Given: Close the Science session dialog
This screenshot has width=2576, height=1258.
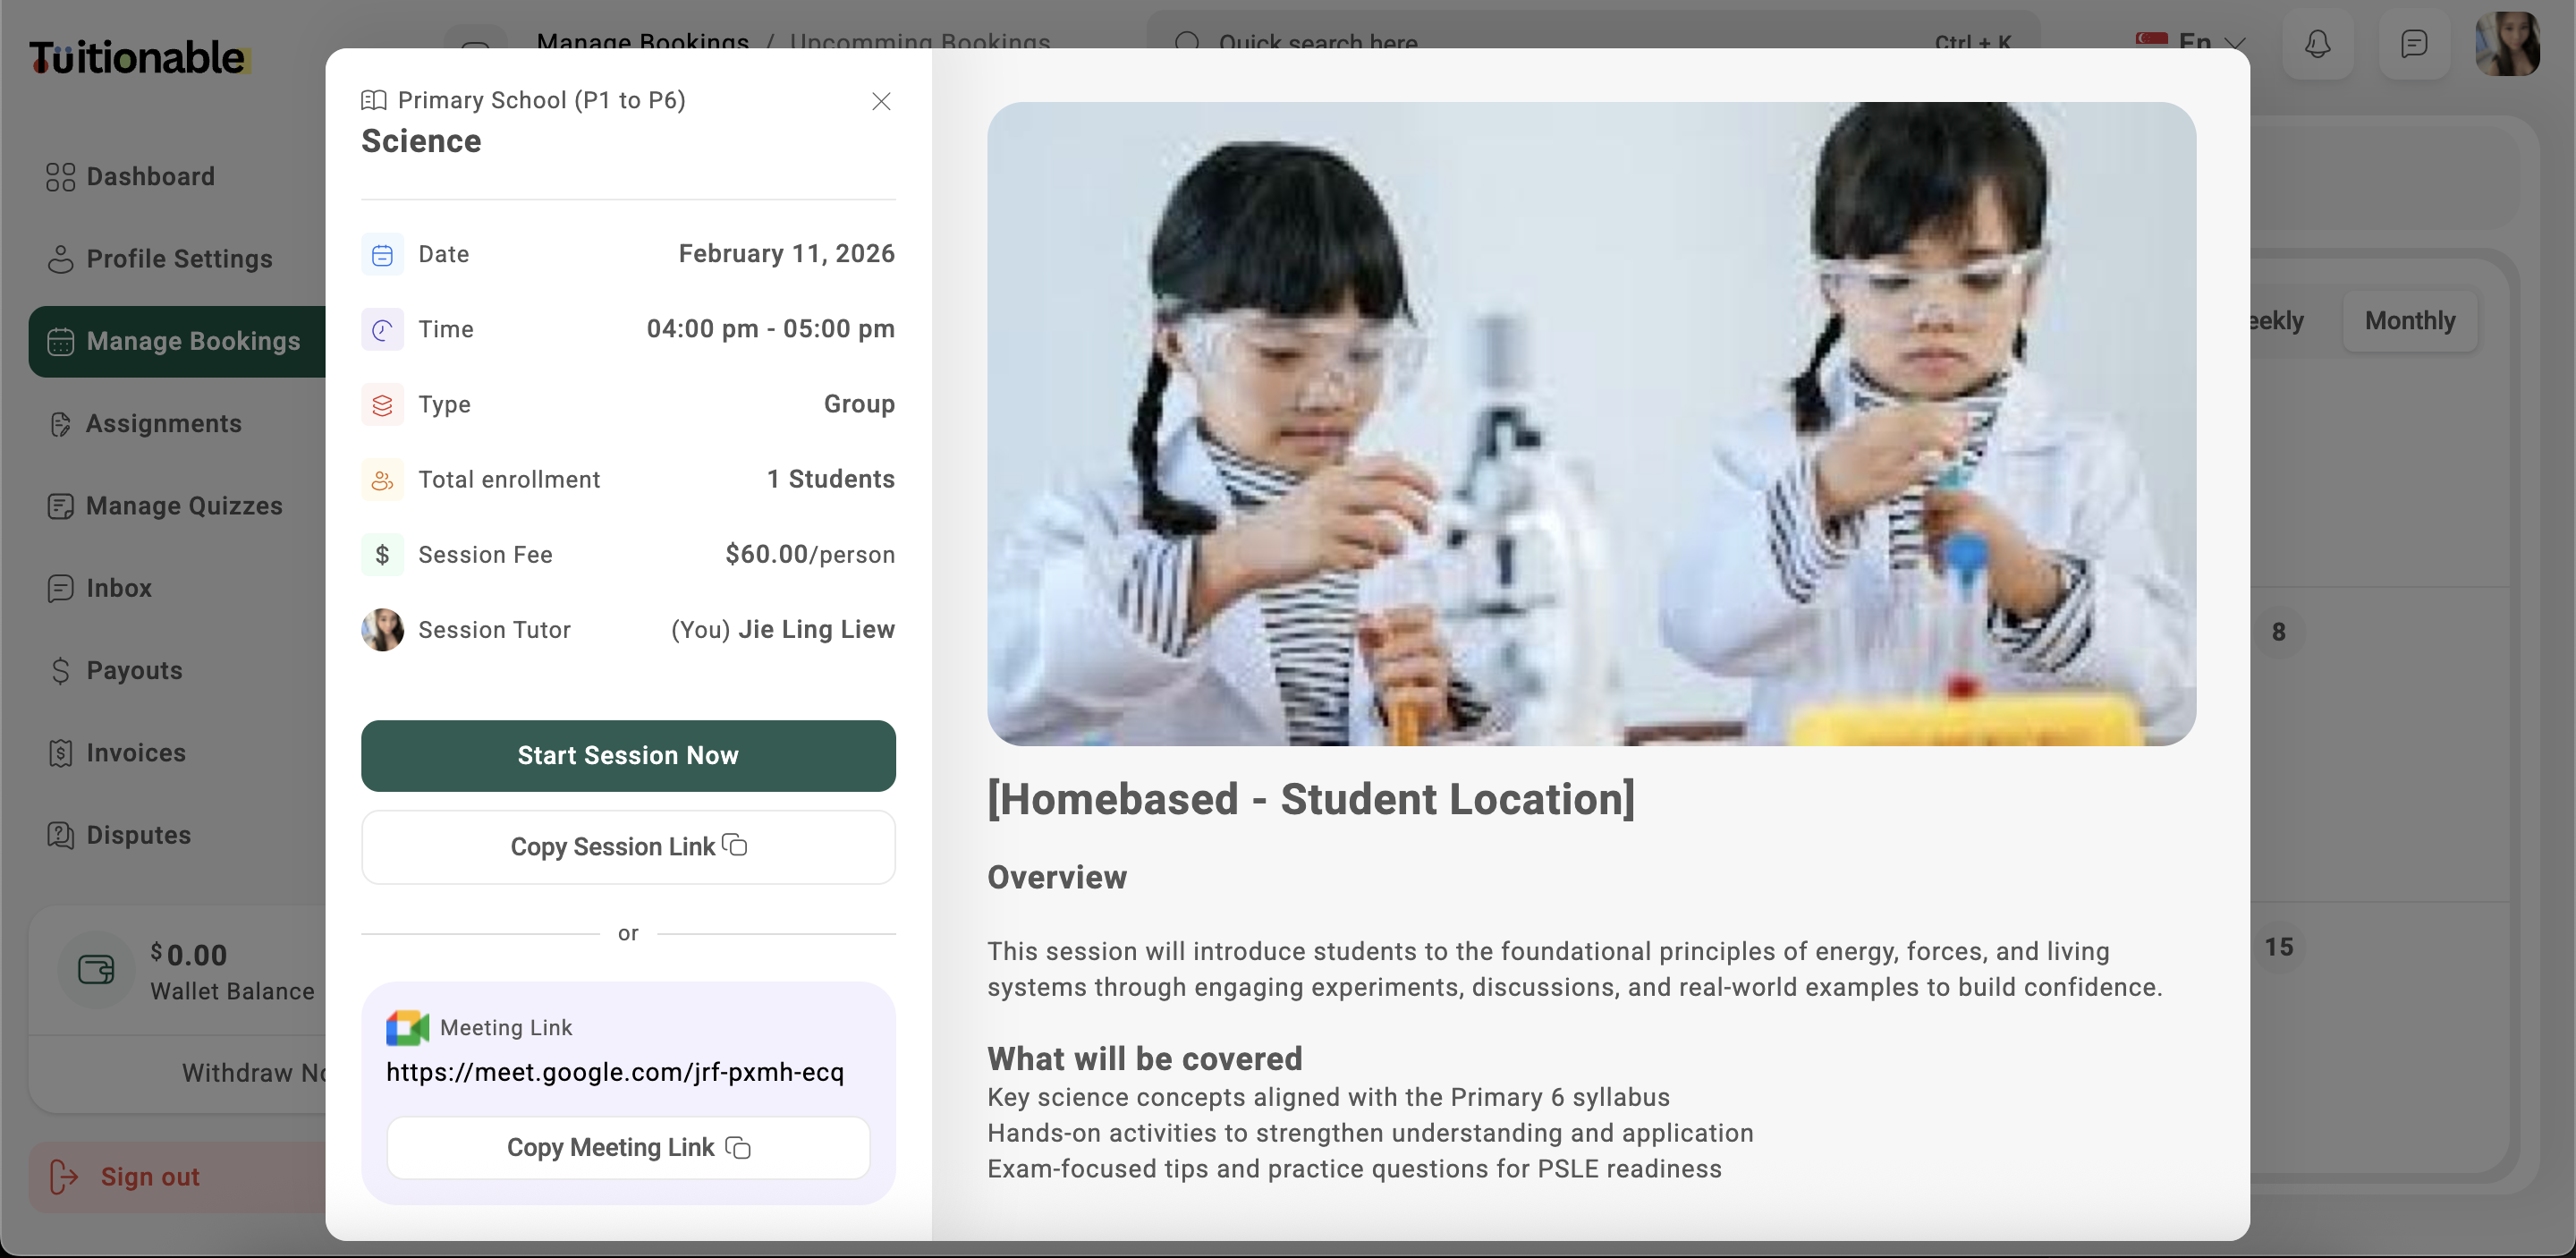Looking at the screenshot, I should click(880, 101).
